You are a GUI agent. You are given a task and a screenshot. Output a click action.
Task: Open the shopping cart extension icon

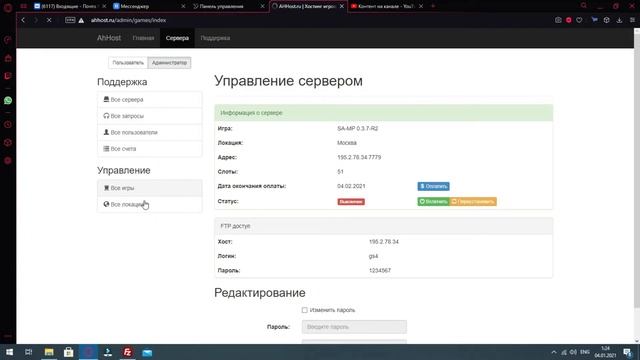tap(594, 20)
